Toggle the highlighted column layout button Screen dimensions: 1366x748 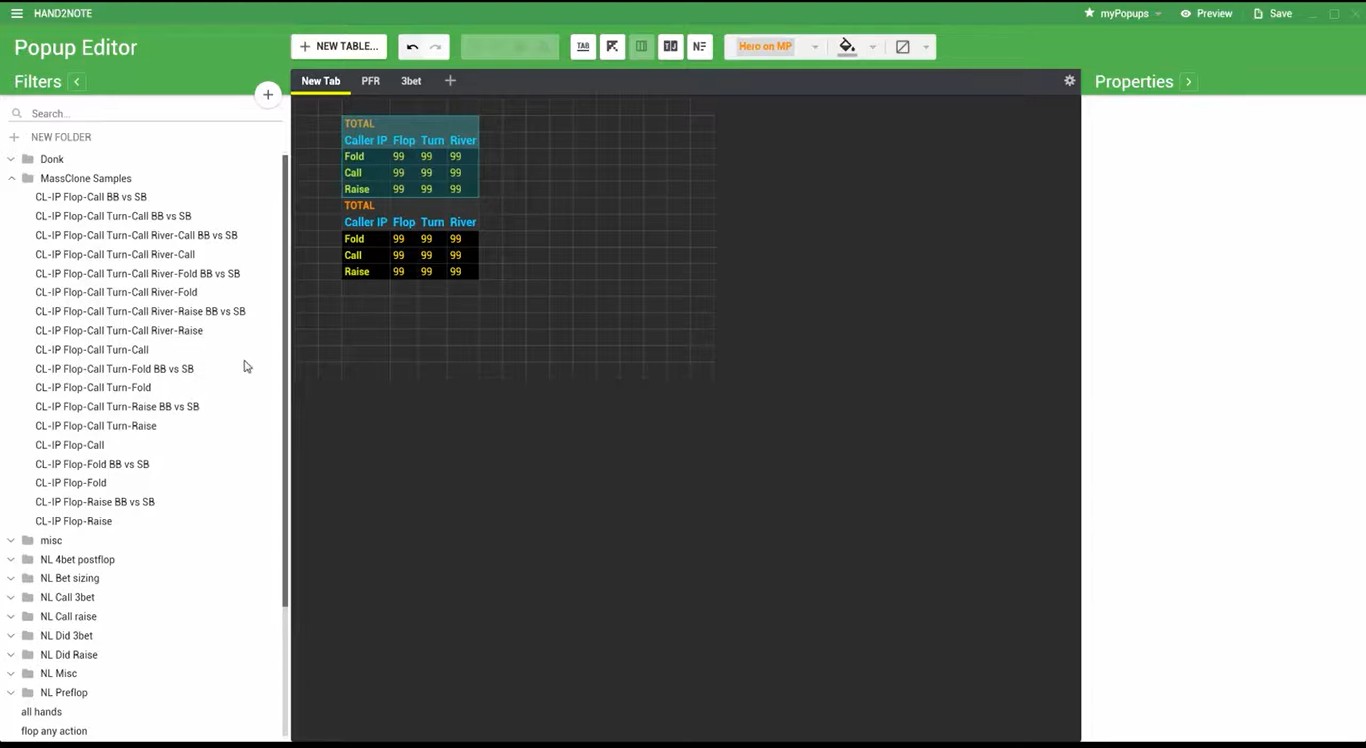tap(641, 47)
